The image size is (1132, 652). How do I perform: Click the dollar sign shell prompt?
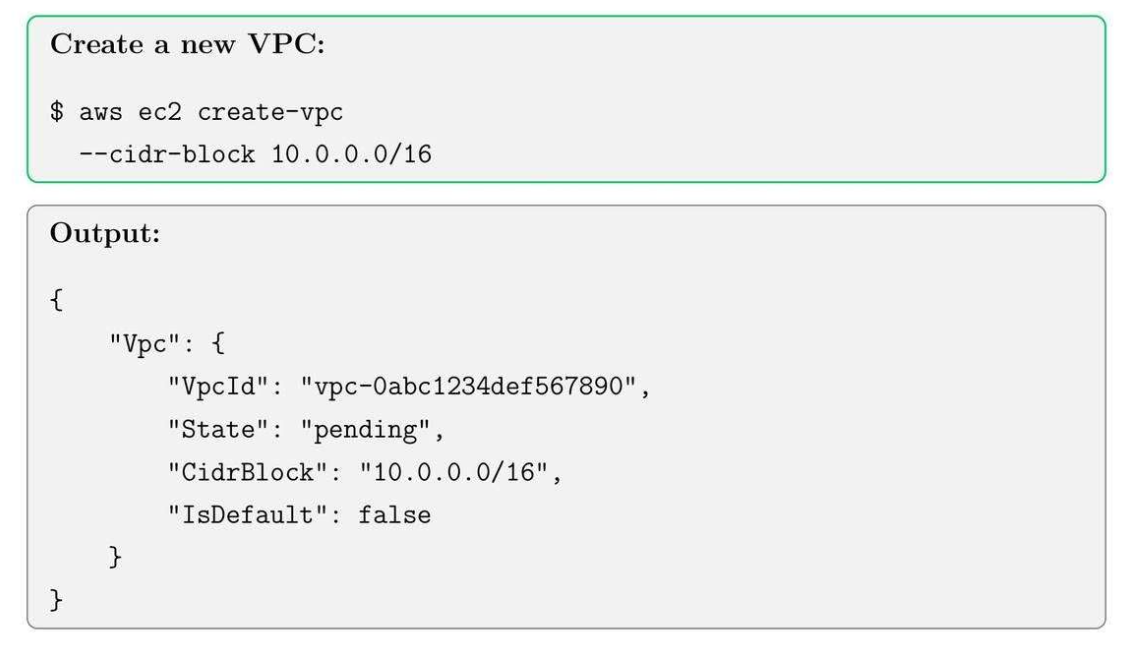(57, 113)
